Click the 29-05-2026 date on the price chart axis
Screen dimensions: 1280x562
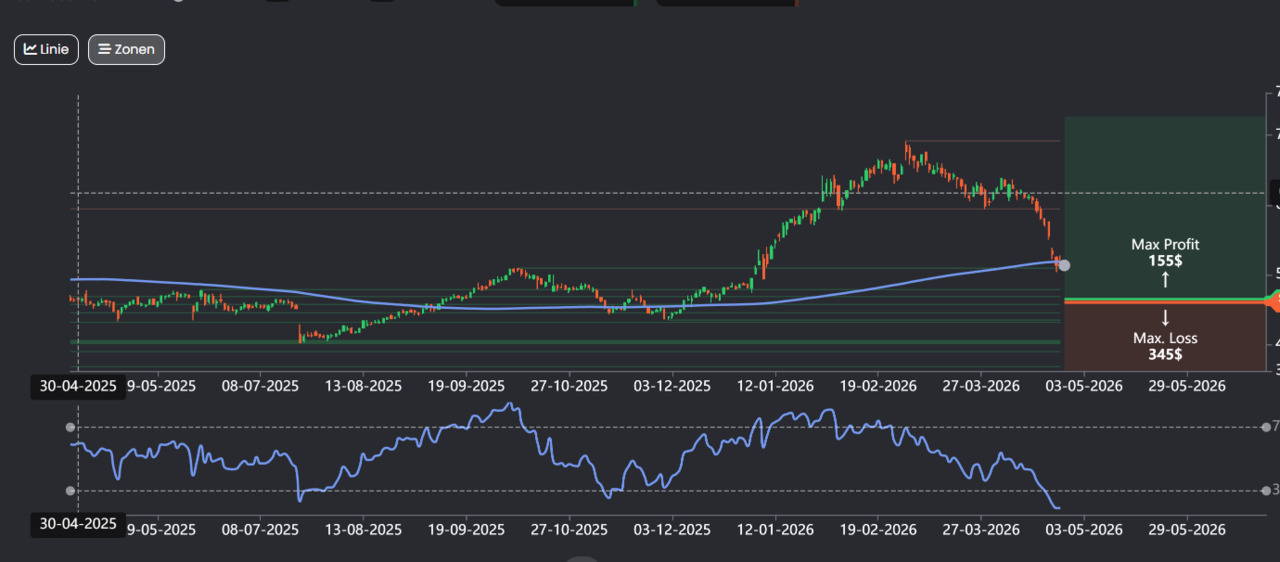(x=1187, y=386)
